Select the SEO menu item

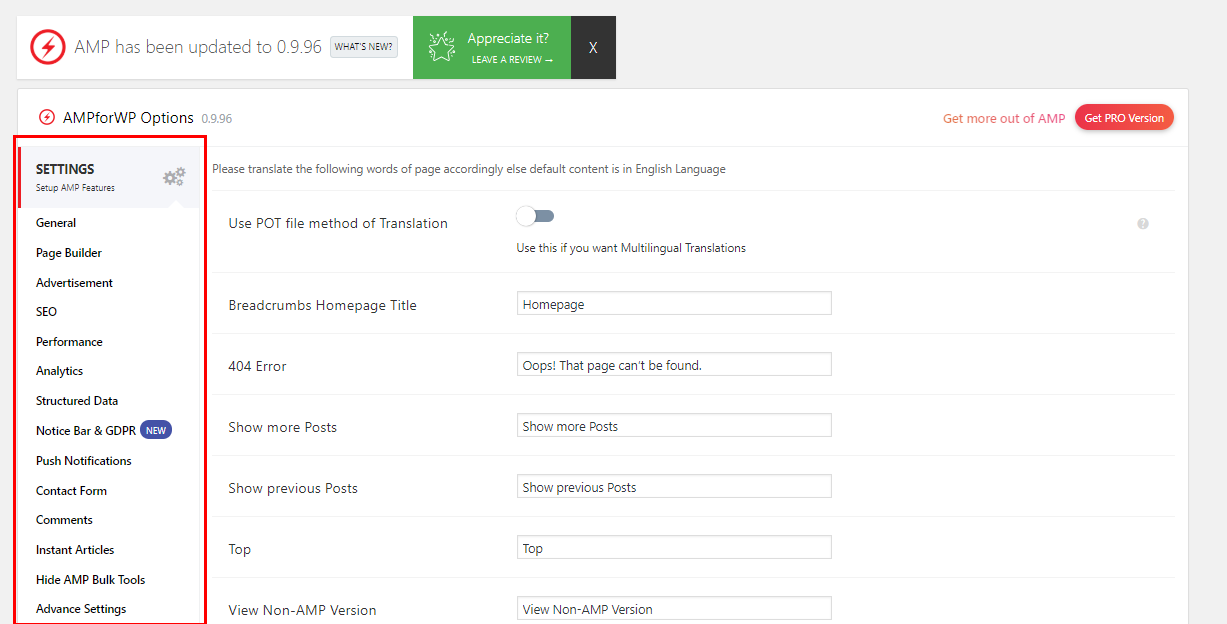46,312
